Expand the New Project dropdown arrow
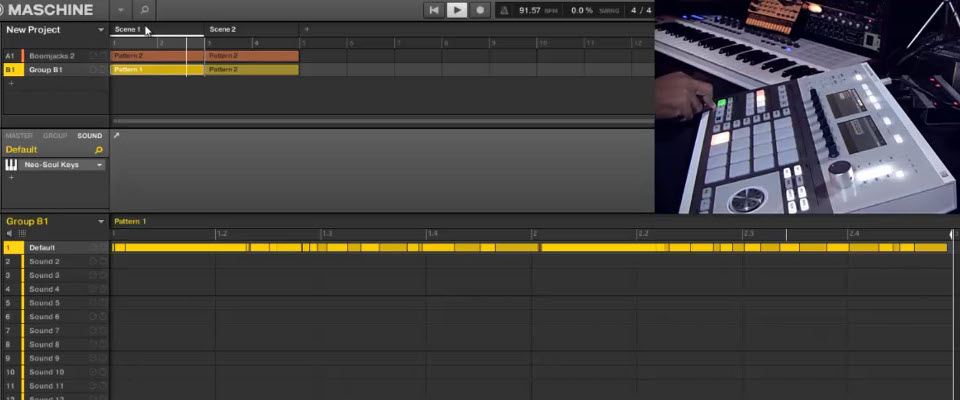Viewport: 960px width, 400px height. point(100,30)
